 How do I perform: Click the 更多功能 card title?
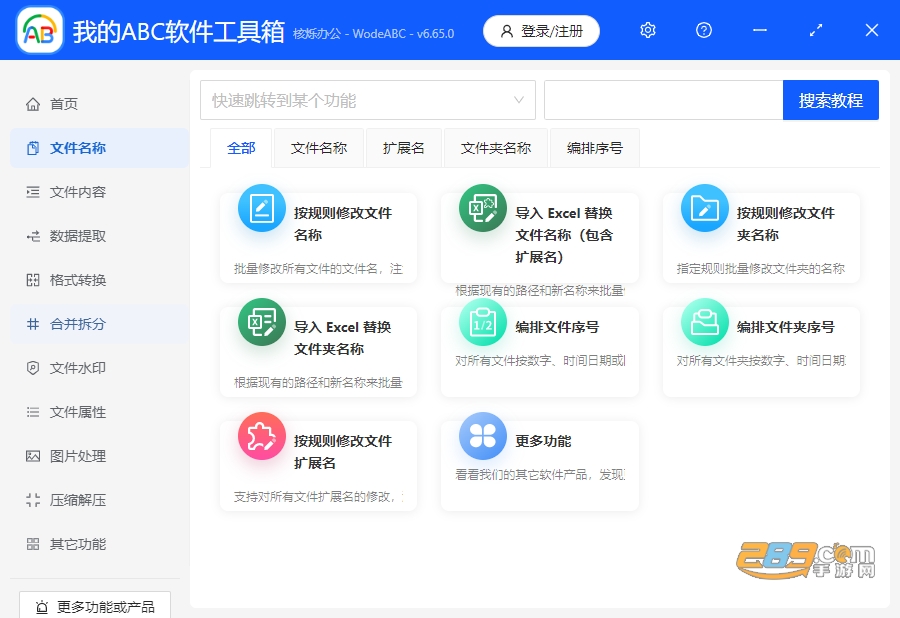(x=543, y=441)
